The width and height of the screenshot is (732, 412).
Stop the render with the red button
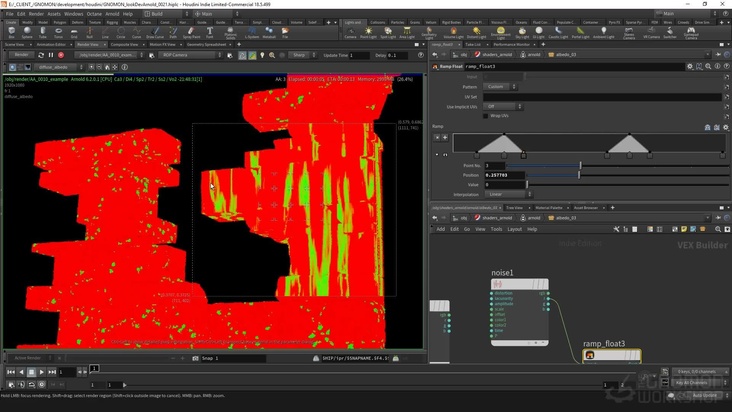[x=62, y=55]
